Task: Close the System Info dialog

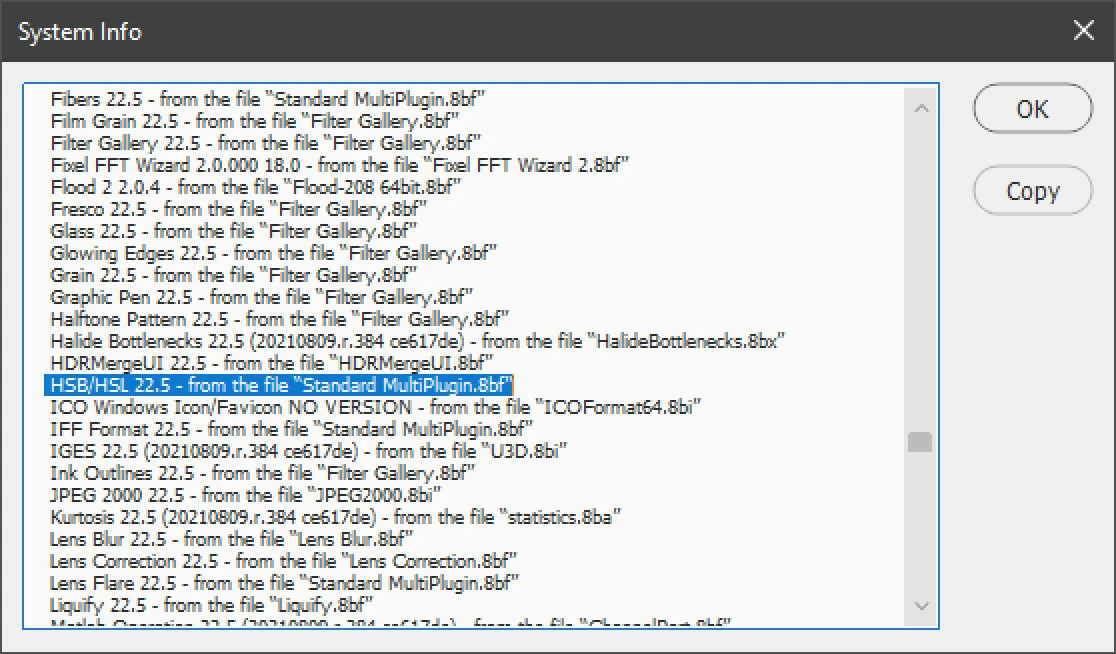Action: (1083, 31)
